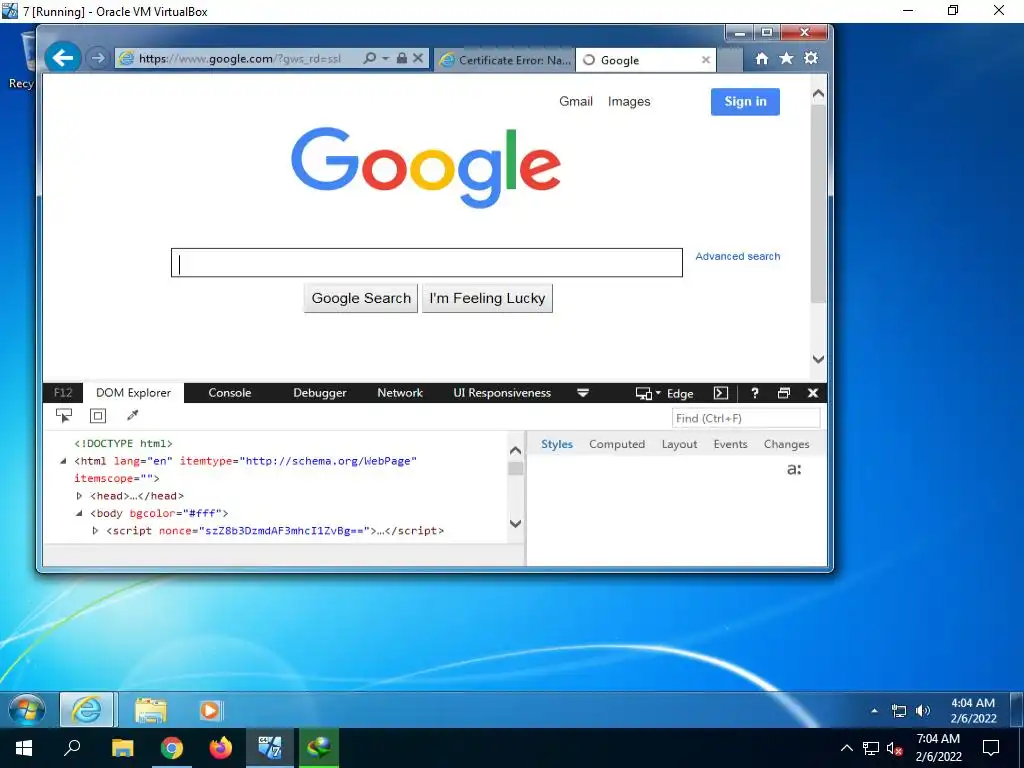Close the Google tab
Screen dimensions: 1024x768
pyautogui.click(x=706, y=60)
